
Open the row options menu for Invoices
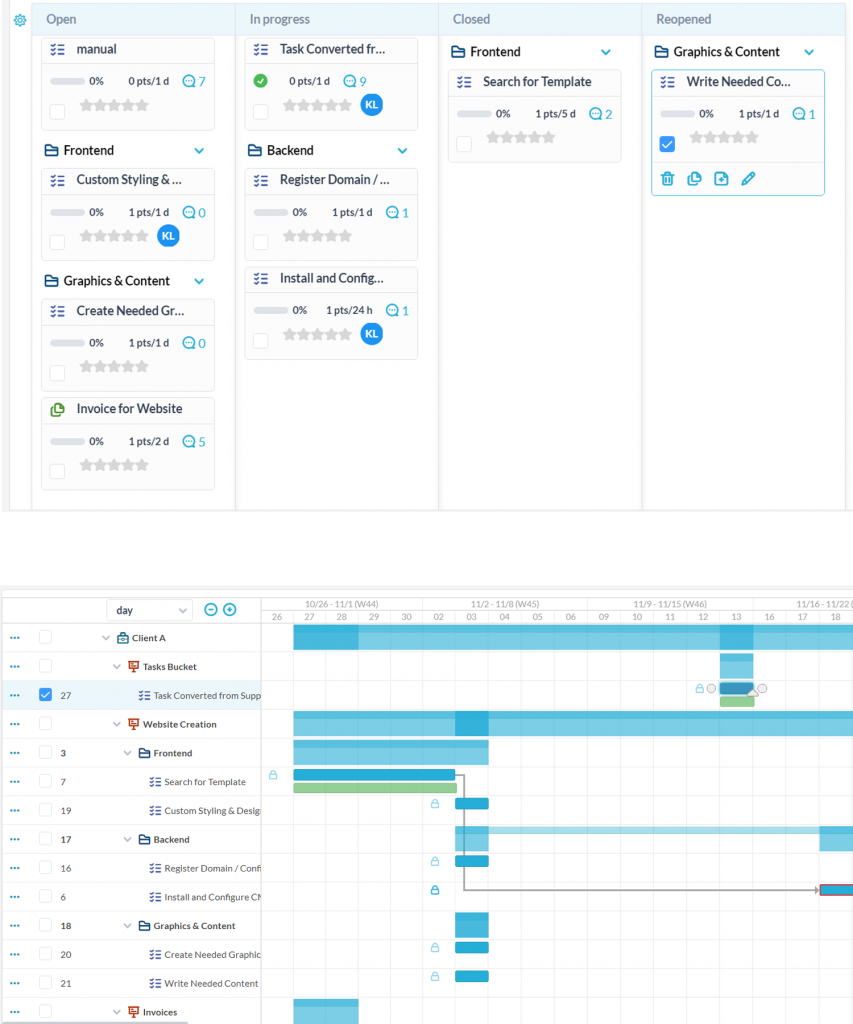tap(13, 1012)
